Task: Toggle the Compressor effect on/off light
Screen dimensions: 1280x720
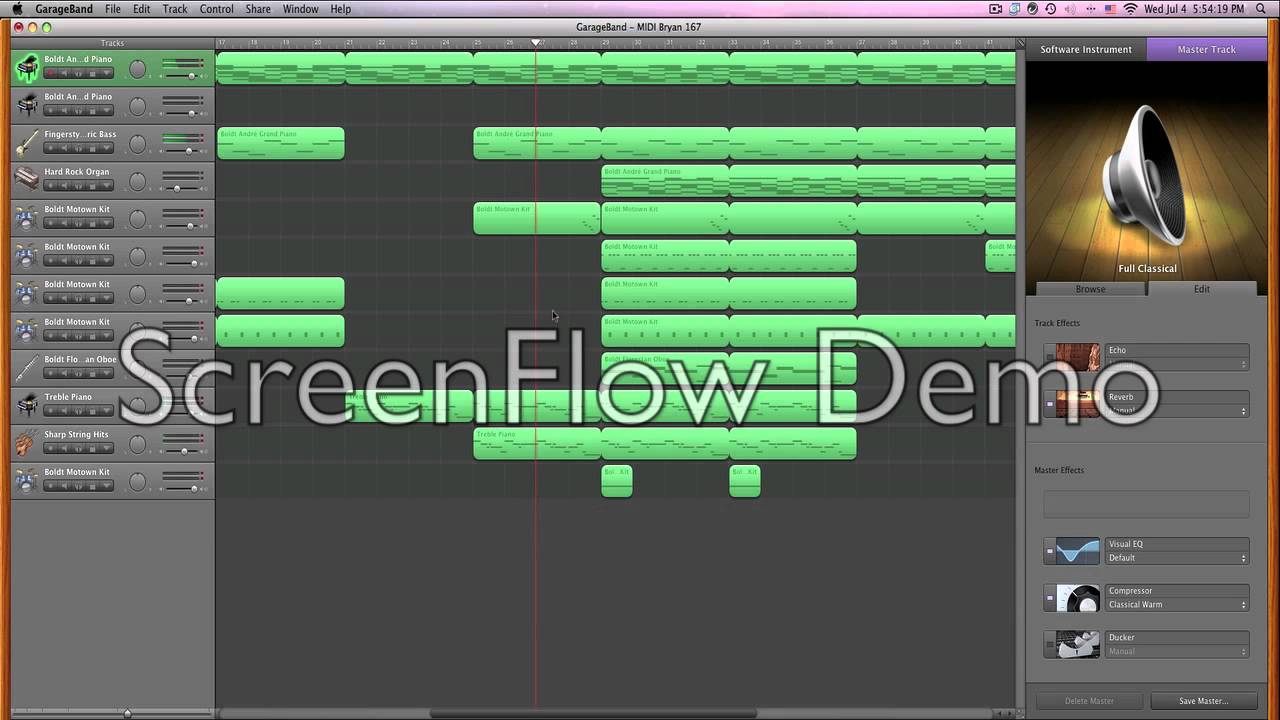Action: tap(1050, 598)
